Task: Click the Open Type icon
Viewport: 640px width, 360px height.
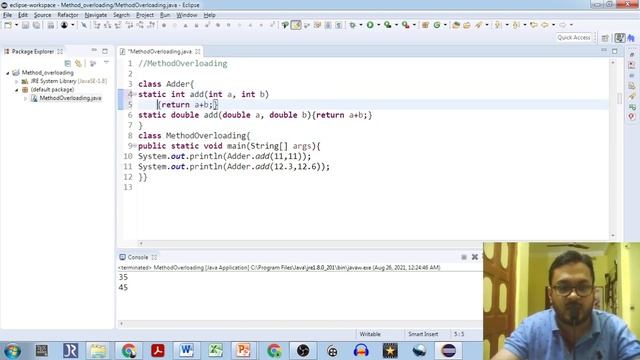Action: [456, 25]
